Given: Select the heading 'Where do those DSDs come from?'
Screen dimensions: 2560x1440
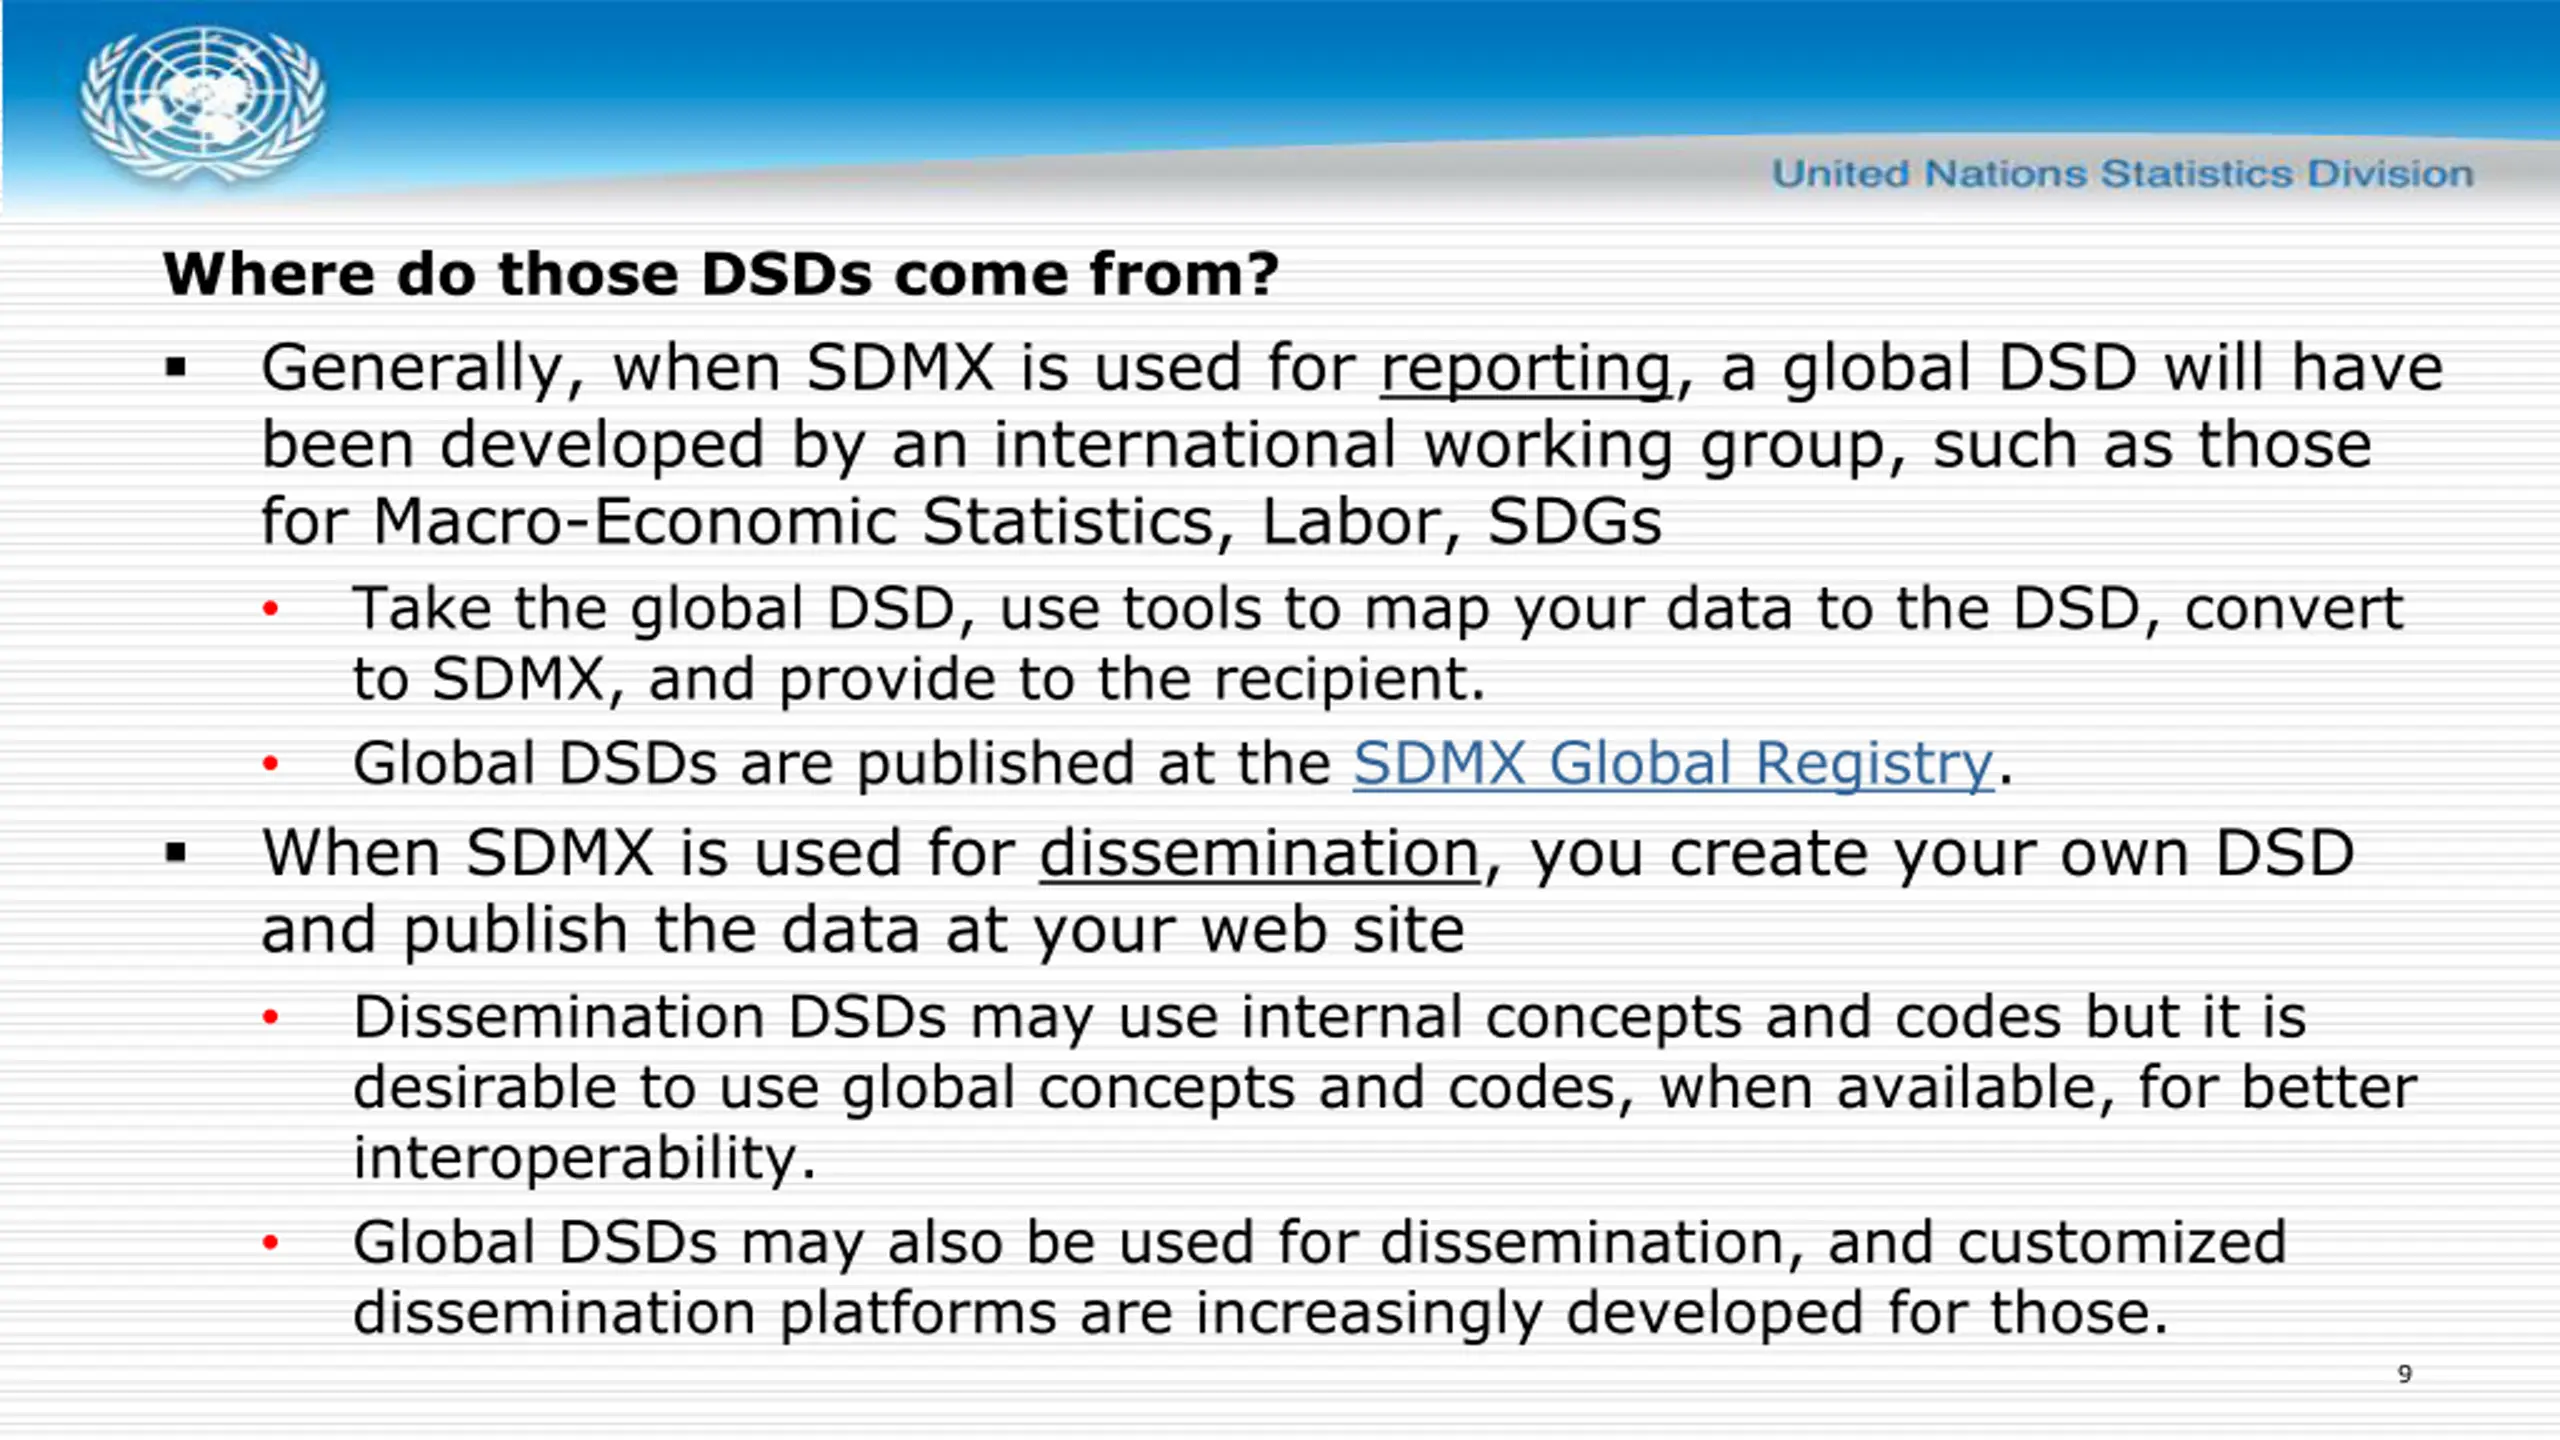Looking at the screenshot, I should click(x=721, y=274).
